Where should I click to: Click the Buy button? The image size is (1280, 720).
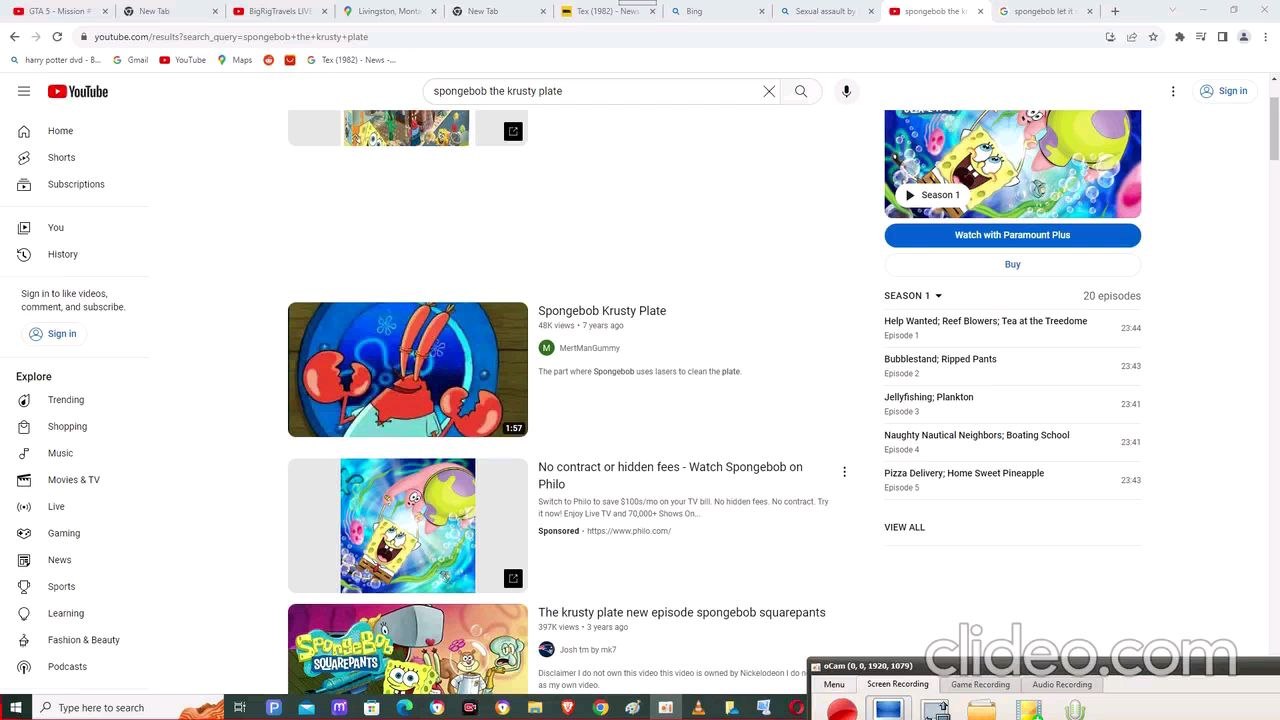click(x=1012, y=264)
